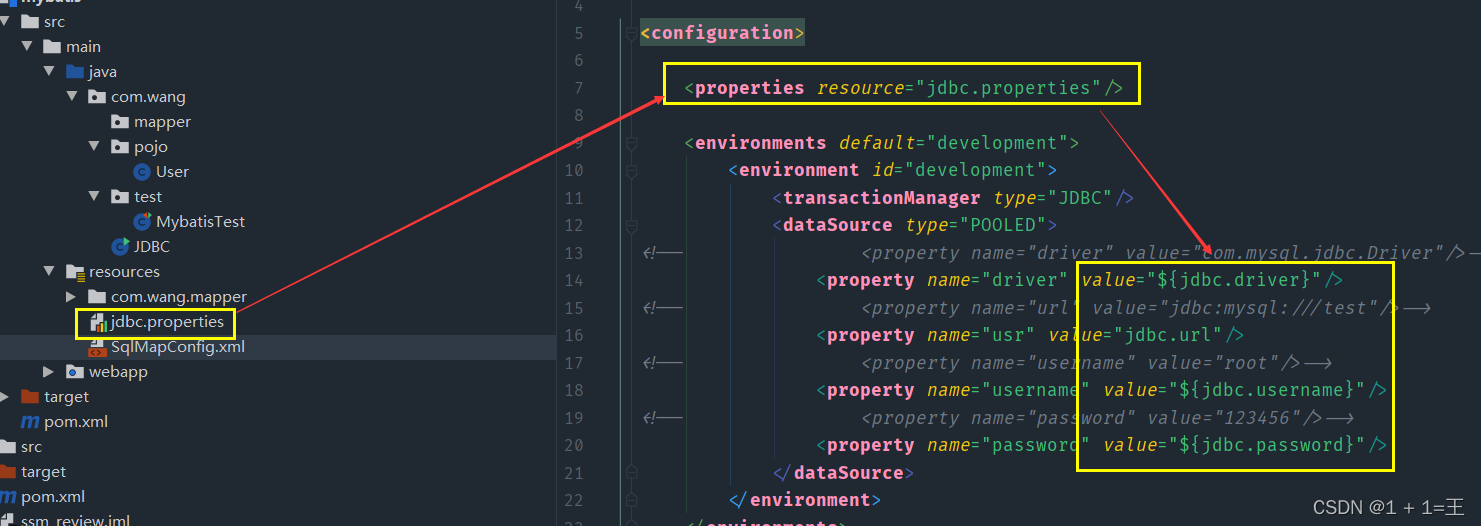1481x526 pixels.
Task: Click the environments tag name on line 9
Action: (x=760, y=143)
